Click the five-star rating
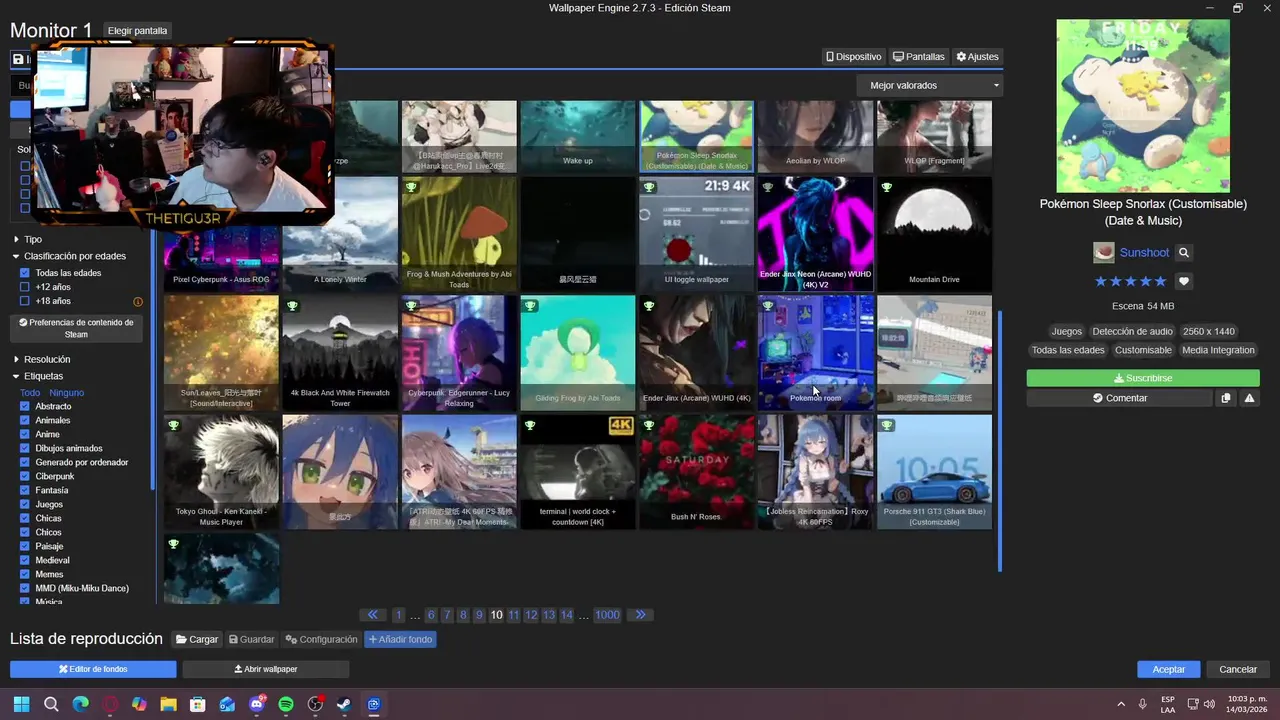This screenshot has width=1280, height=720. click(x=1131, y=282)
